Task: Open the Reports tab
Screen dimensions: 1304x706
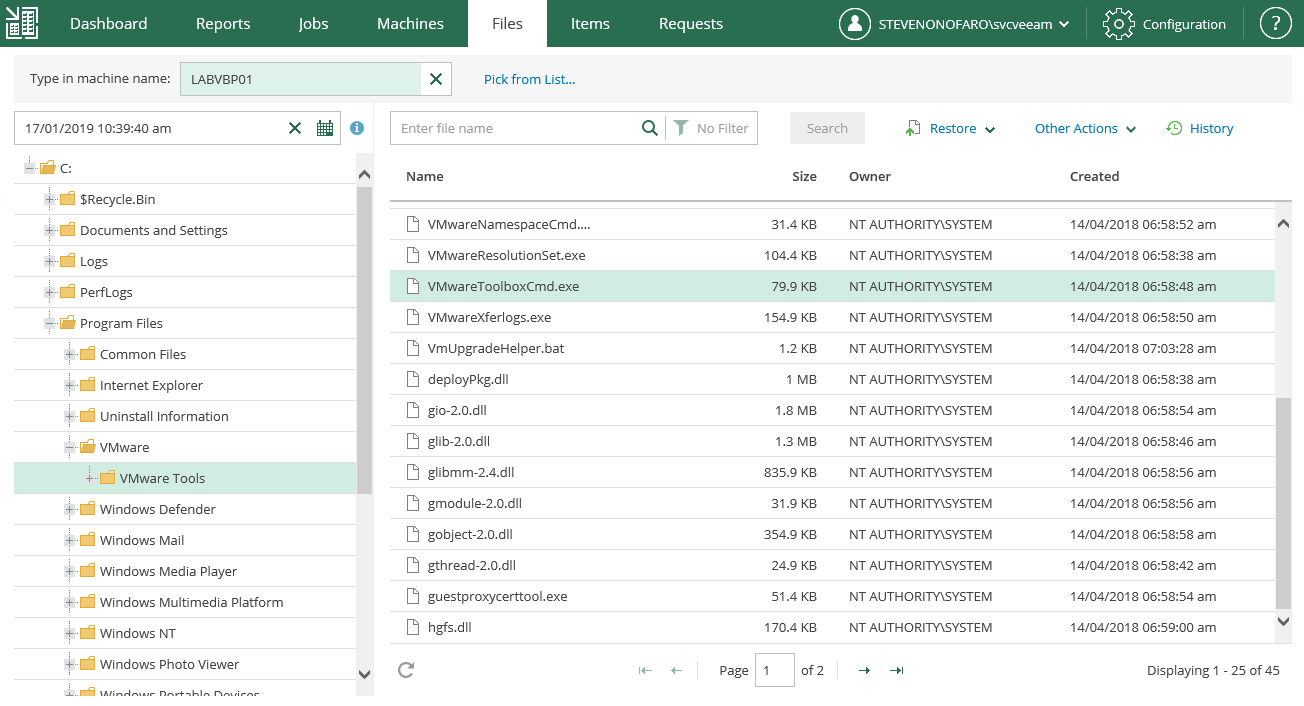Action: pos(223,24)
